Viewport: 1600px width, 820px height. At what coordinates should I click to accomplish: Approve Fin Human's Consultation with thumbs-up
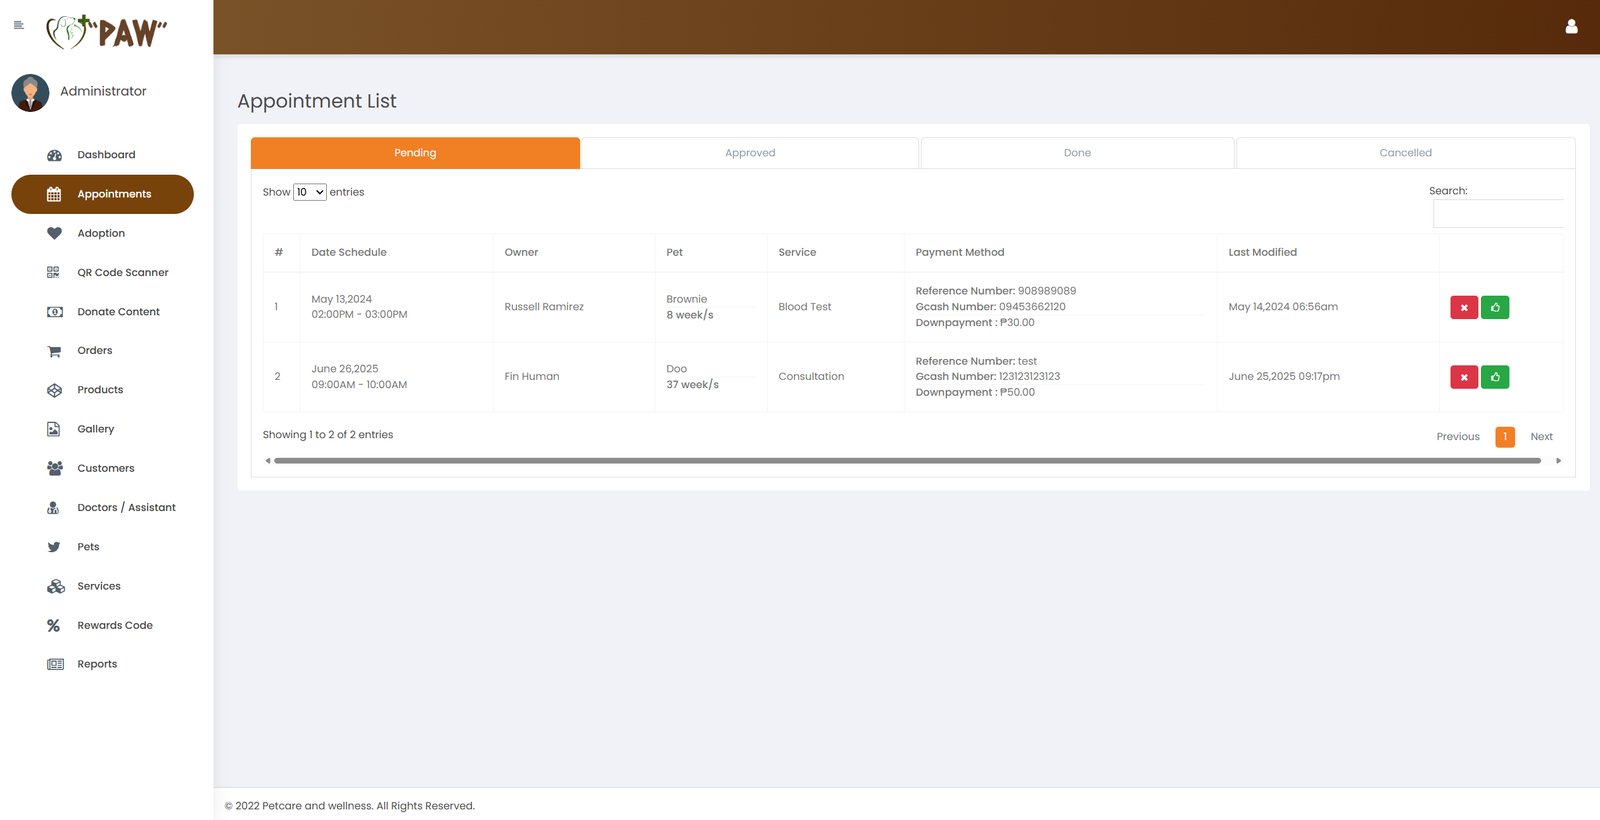pyautogui.click(x=1495, y=377)
